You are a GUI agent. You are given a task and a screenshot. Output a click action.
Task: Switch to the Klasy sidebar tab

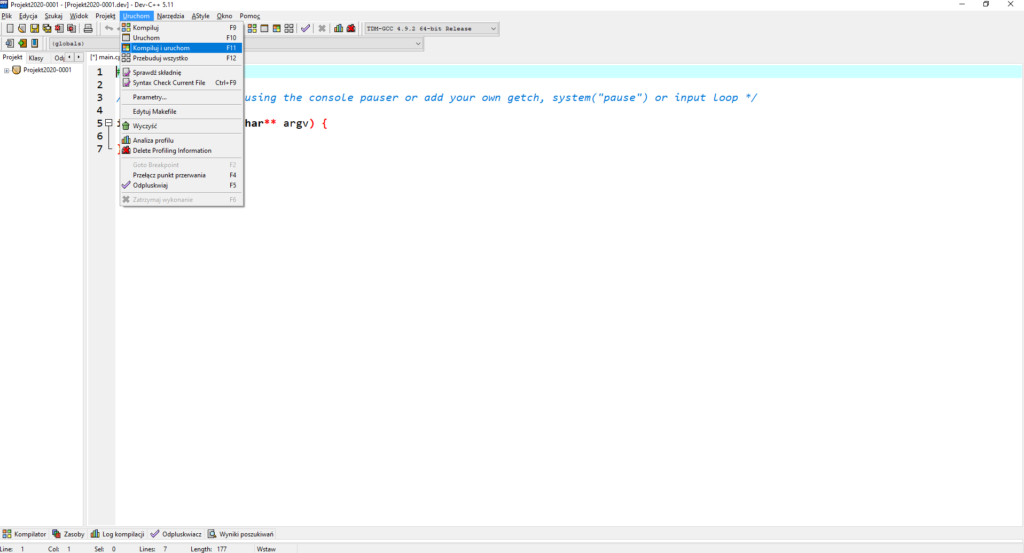(36, 58)
